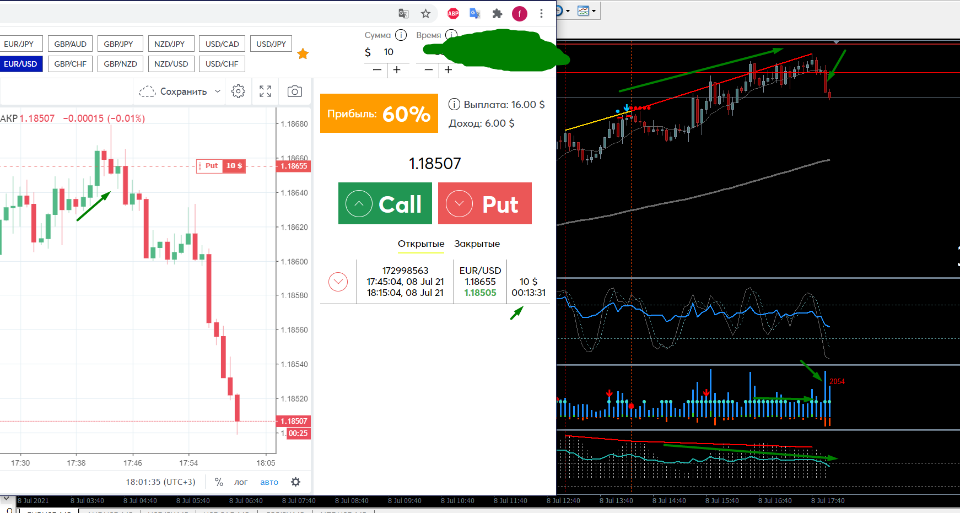Click the 1.18507 current price axis label

(294, 421)
